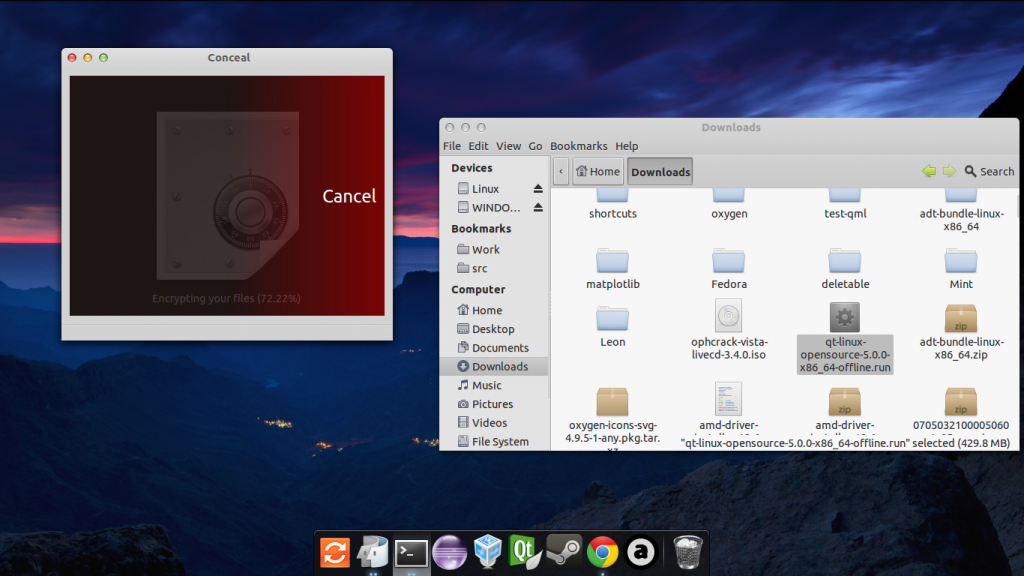This screenshot has height=576, width=1024.
Task: Navigate to Home in the path bar
Action: point(598,171)
